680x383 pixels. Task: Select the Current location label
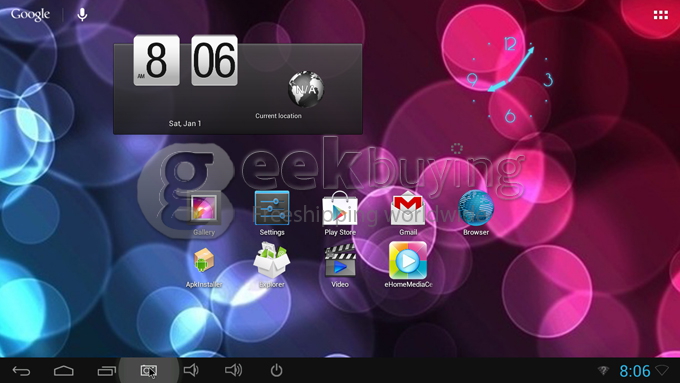278,116
